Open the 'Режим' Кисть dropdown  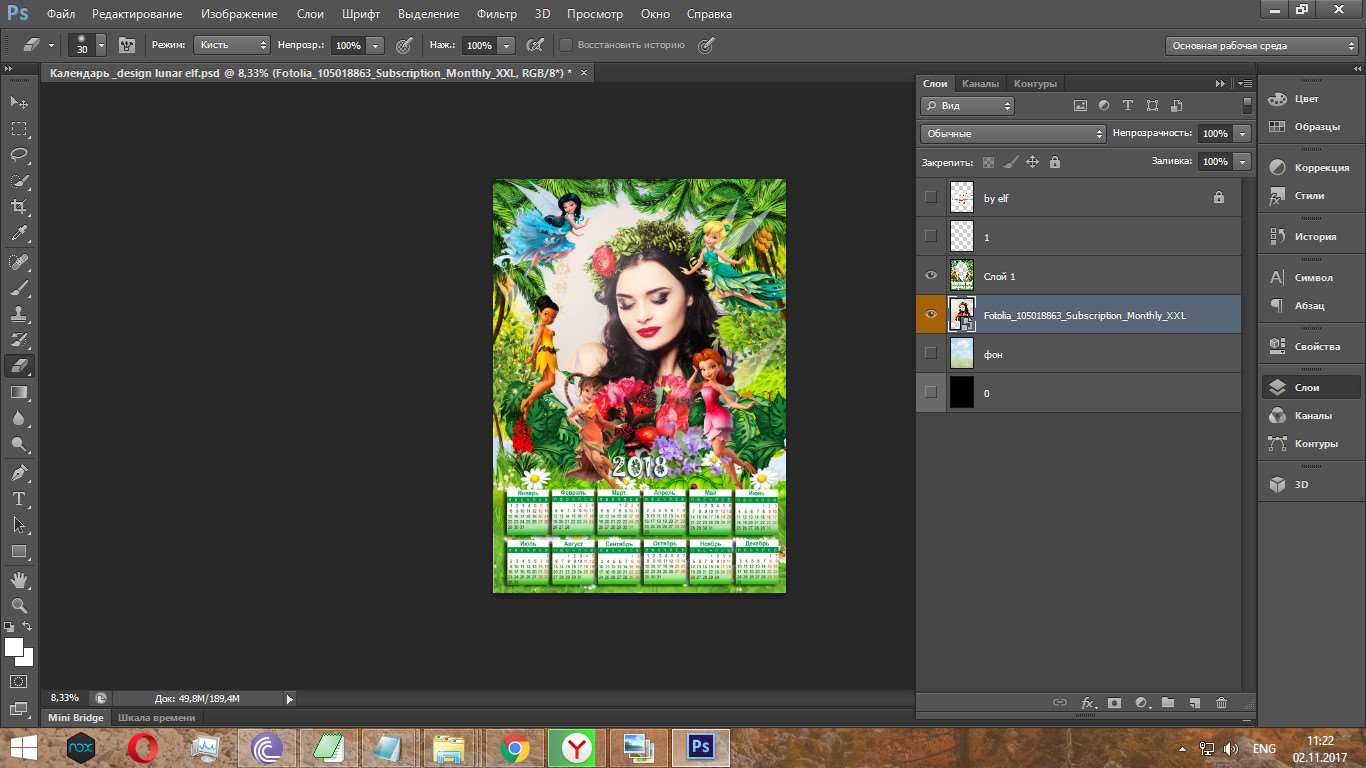232,45
